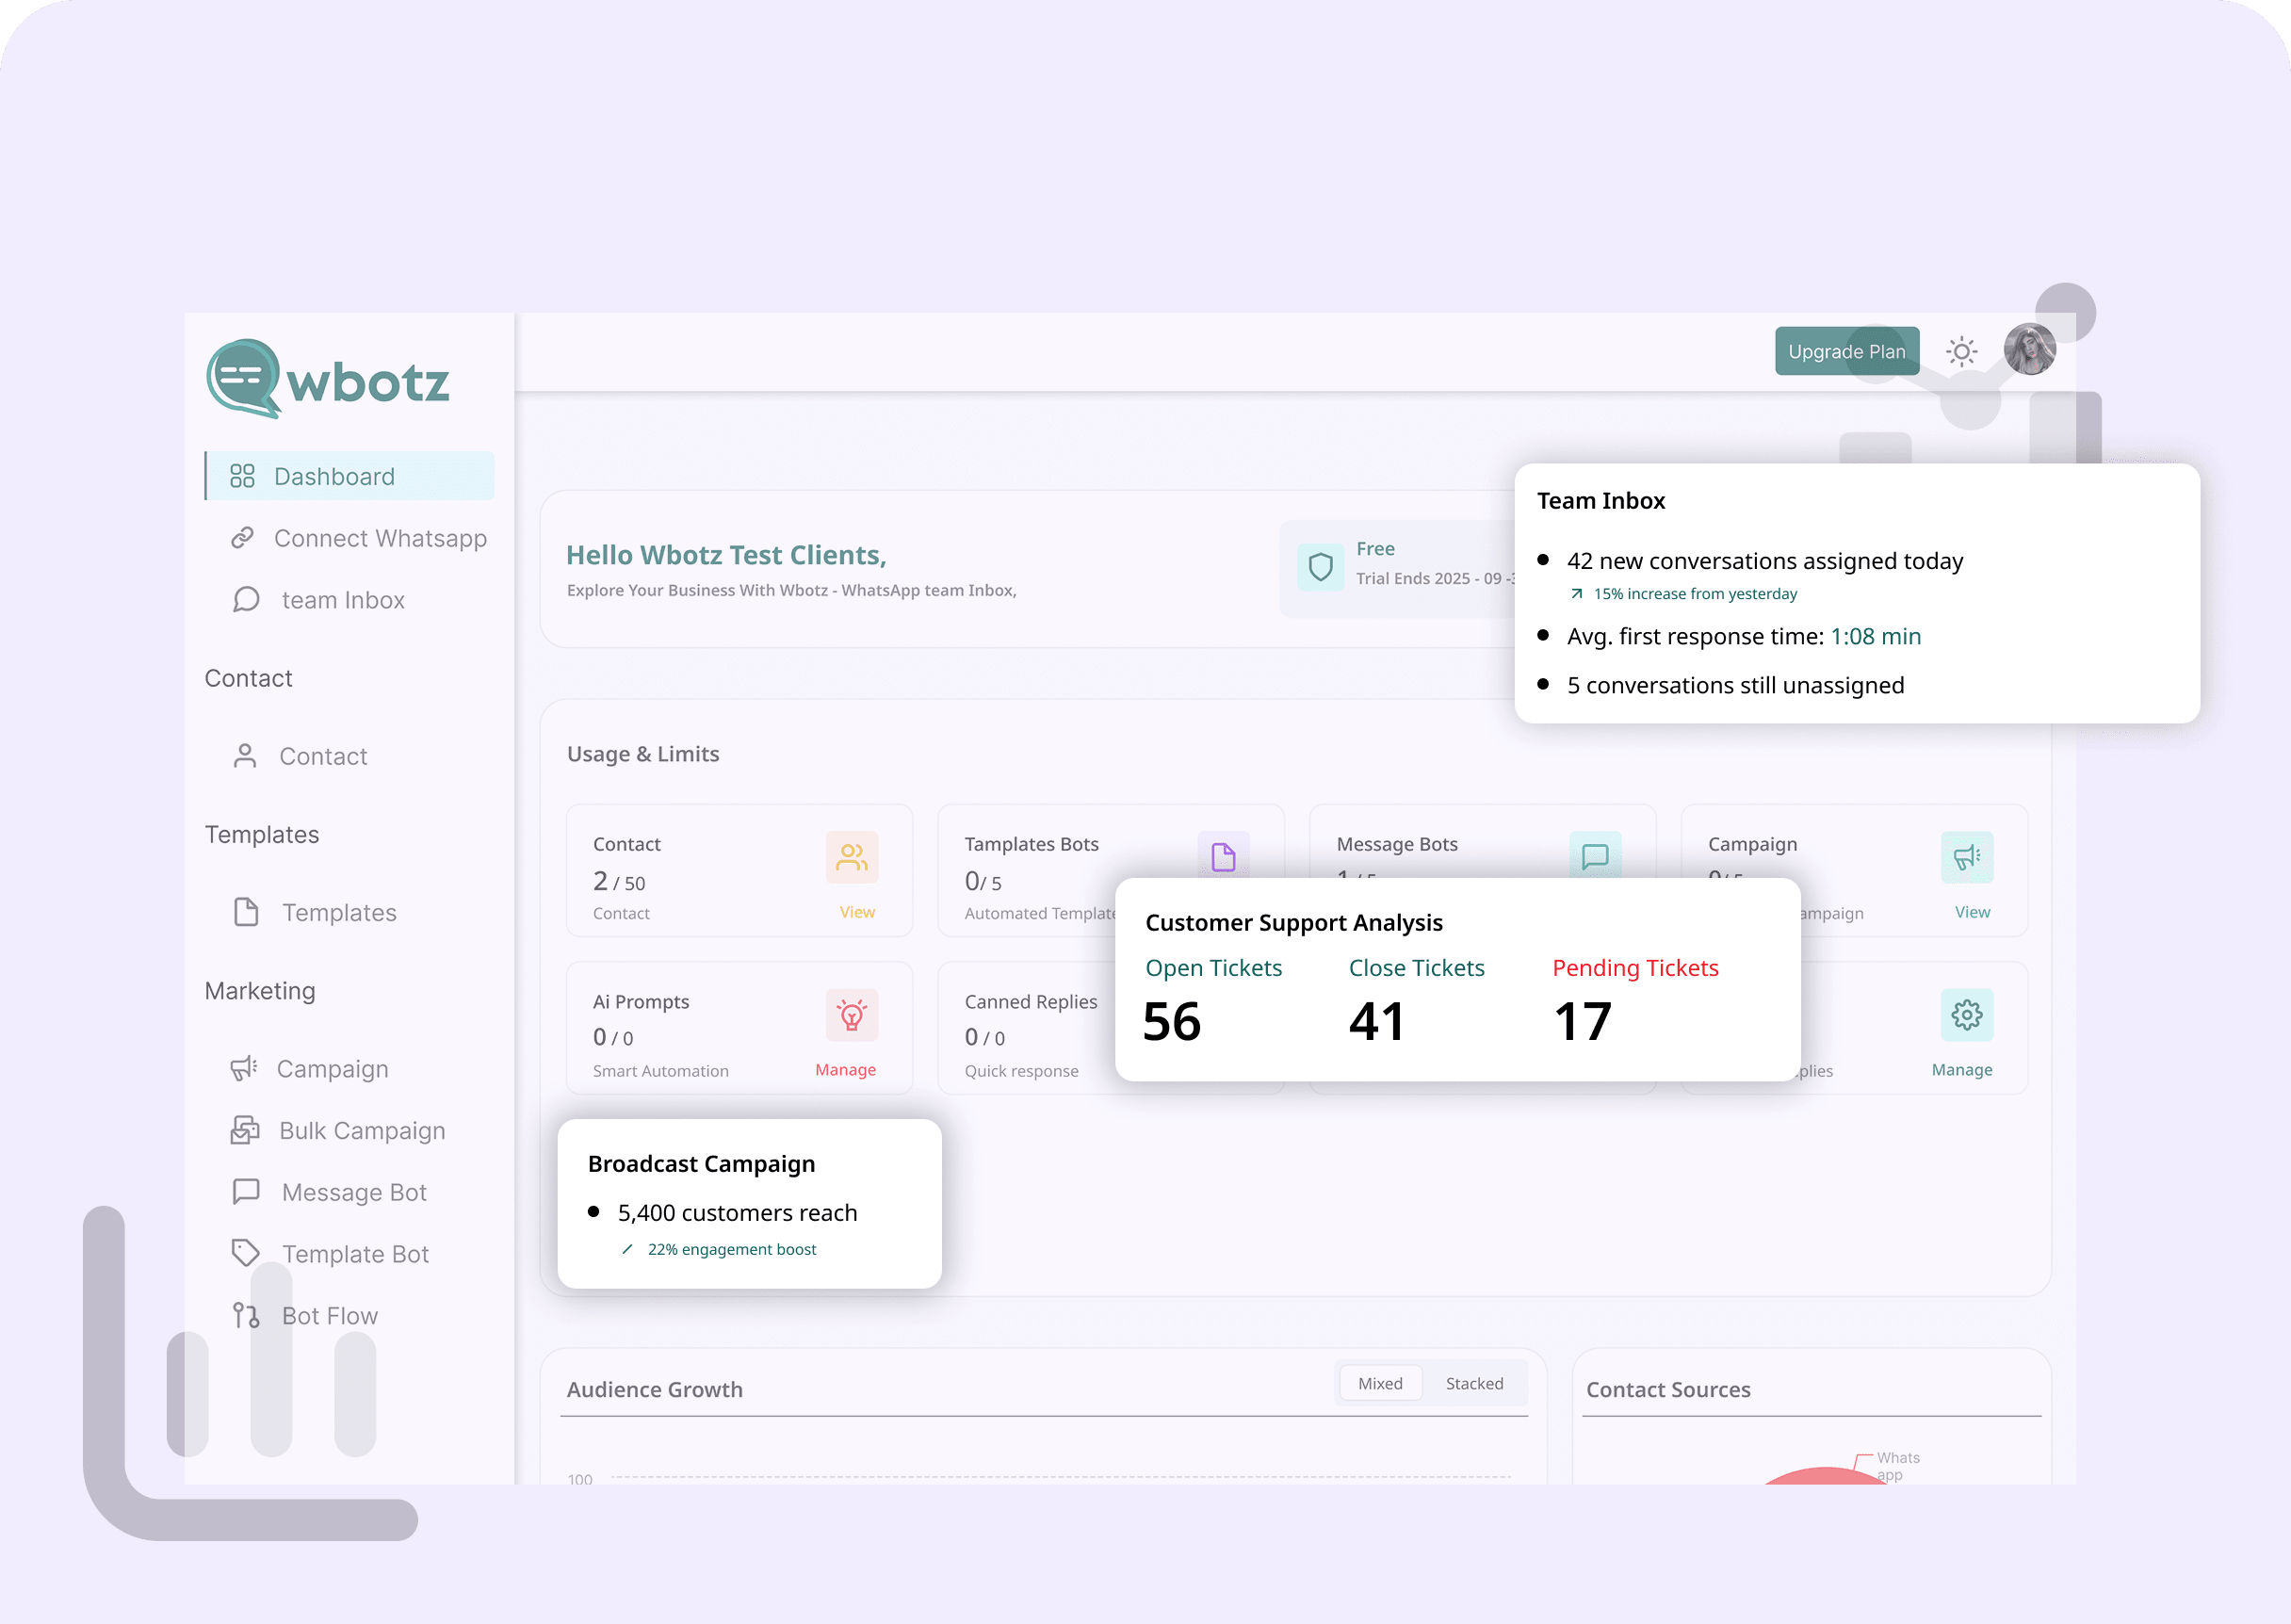Select Template Bot tag icon

246,1253
